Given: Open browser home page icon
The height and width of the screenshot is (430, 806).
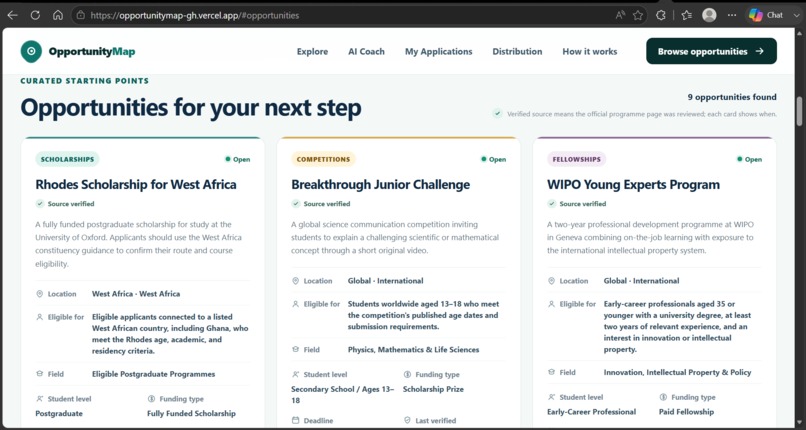Looking at the screenshot, I should pyautogui.click(x=58, y=15).
